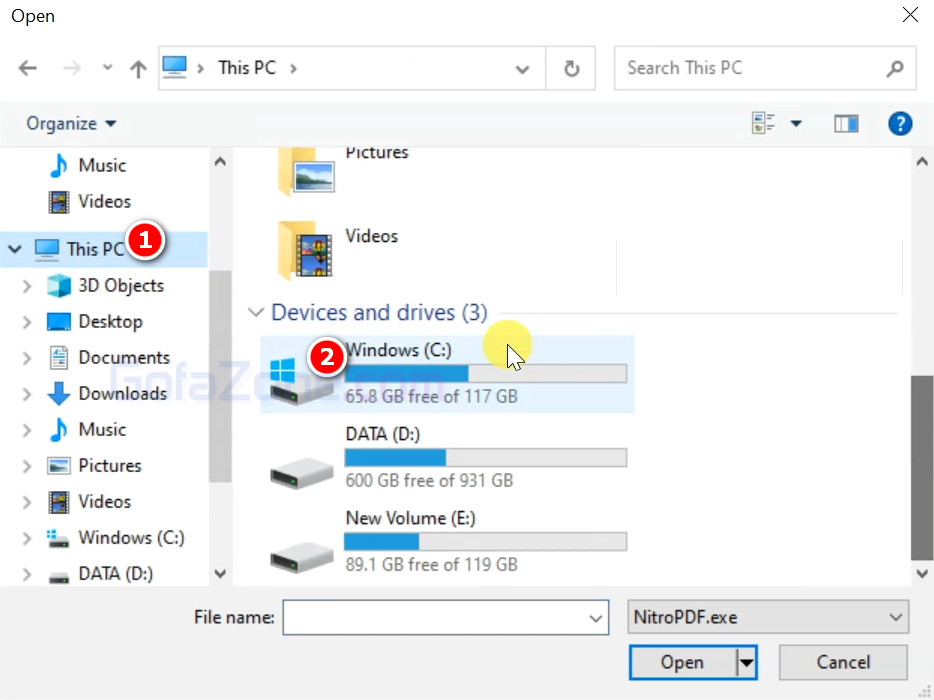Click the File name input field
934x700 pixels.
point(435,617)
